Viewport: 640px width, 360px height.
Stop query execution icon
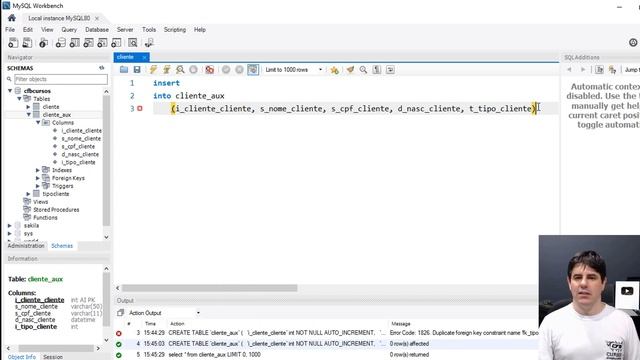point(193,70)
